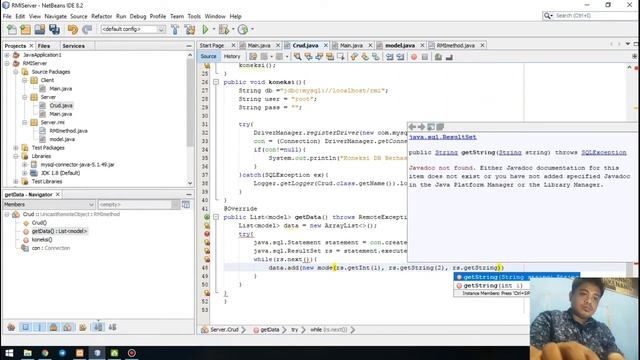Expand the Test Packages node
The image size is (640, 360).
[16, 148]
